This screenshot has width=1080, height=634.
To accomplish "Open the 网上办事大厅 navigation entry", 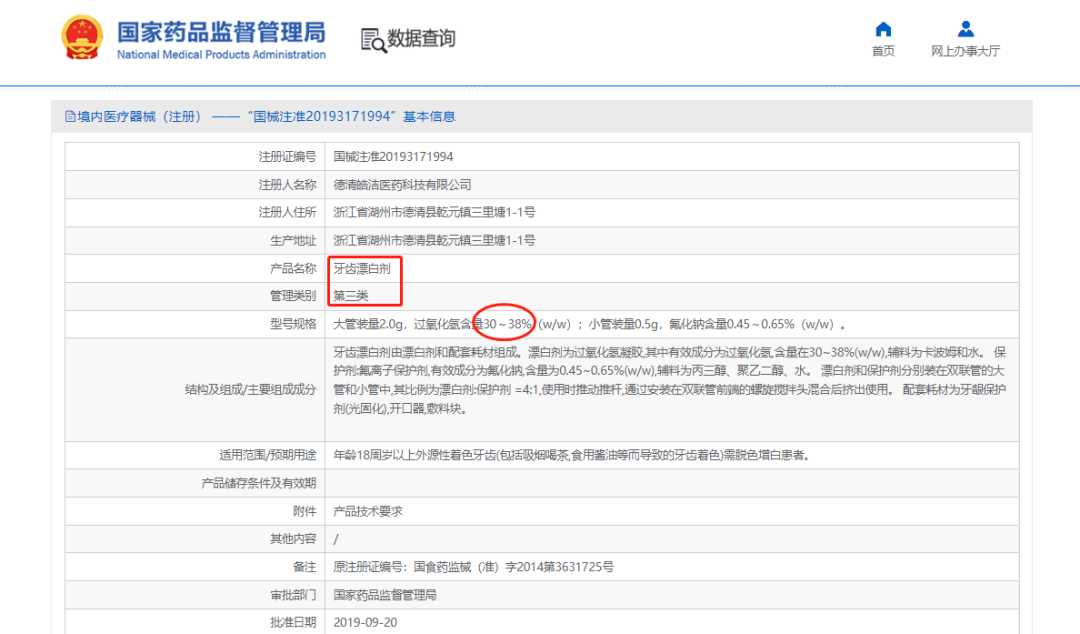I will click(x=965, y=51).
